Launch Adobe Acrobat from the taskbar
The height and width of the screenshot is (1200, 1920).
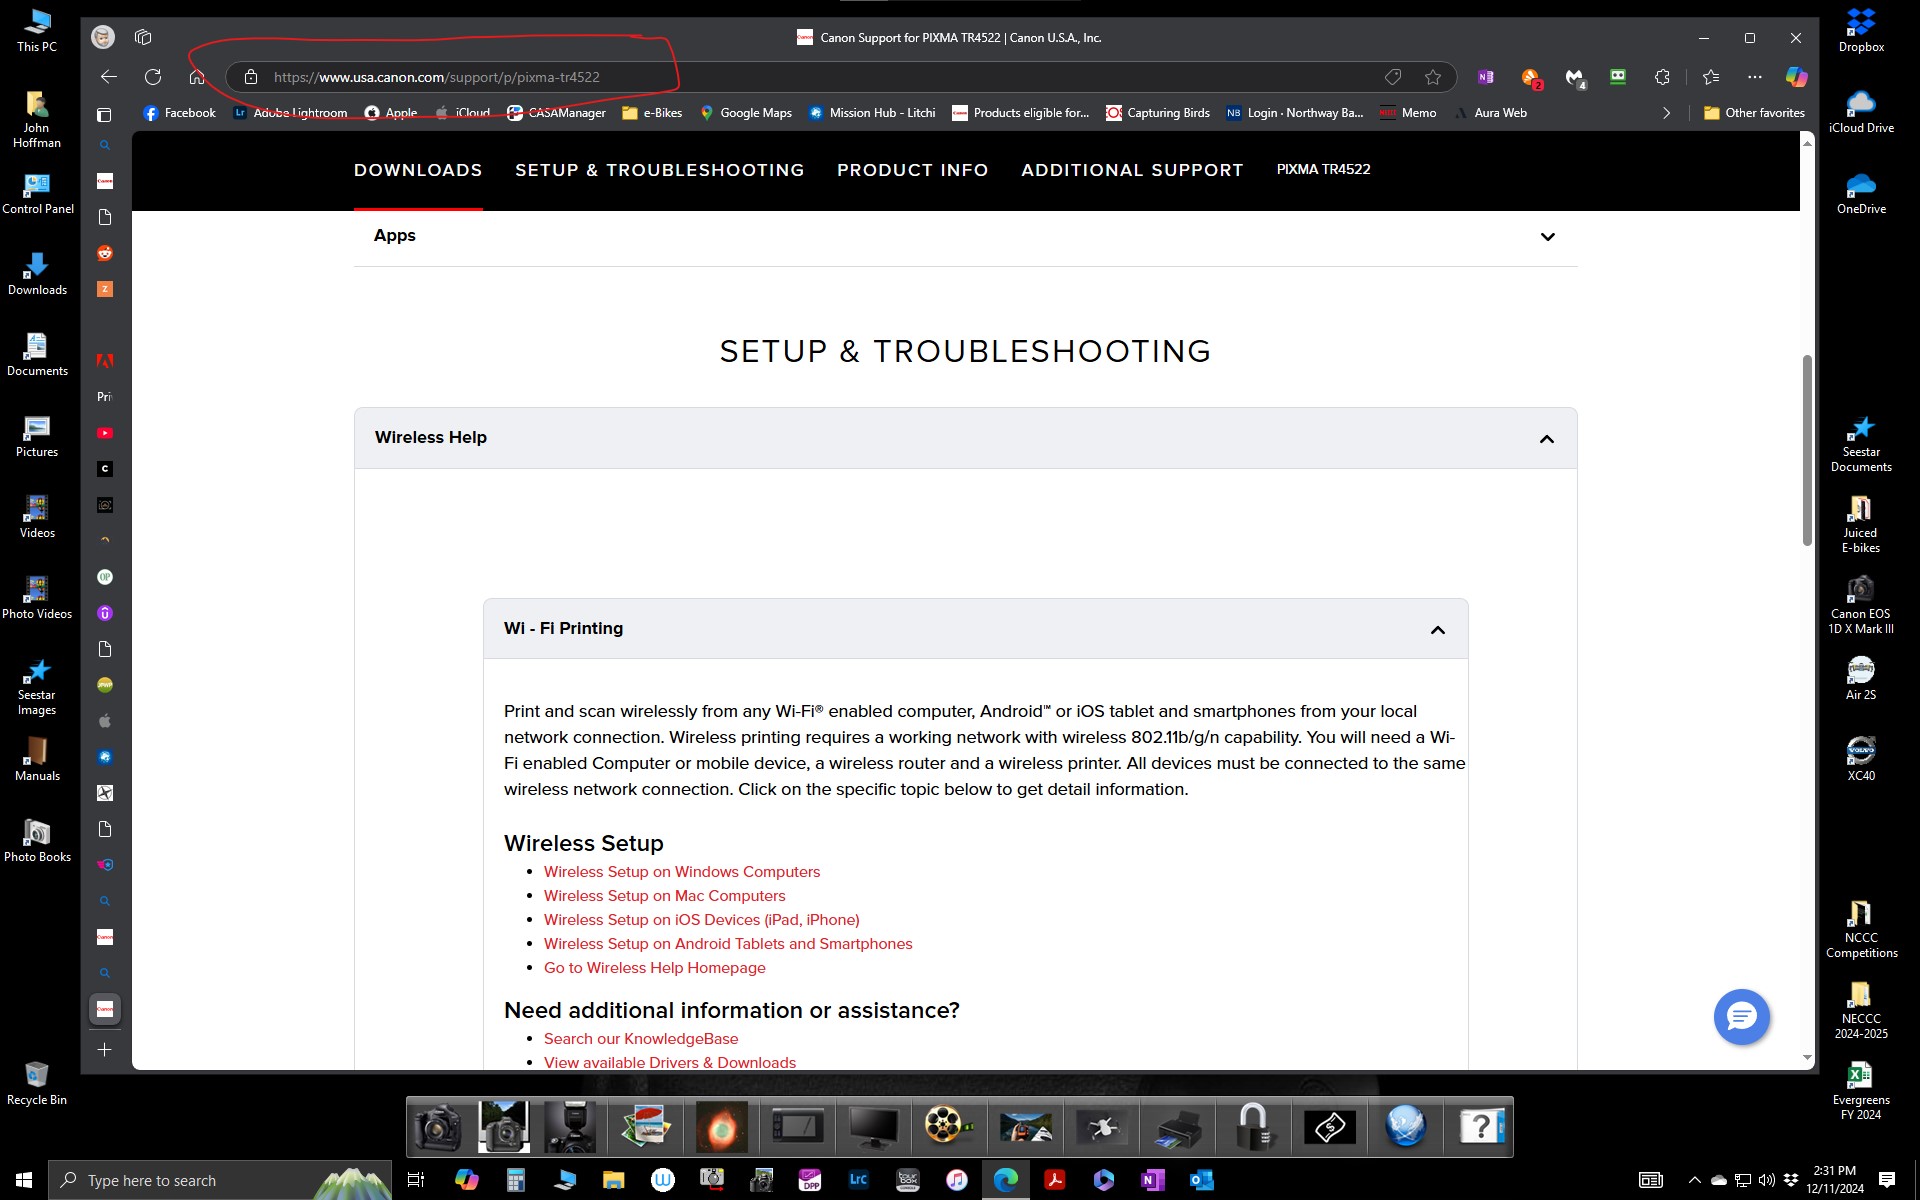1055,1180
